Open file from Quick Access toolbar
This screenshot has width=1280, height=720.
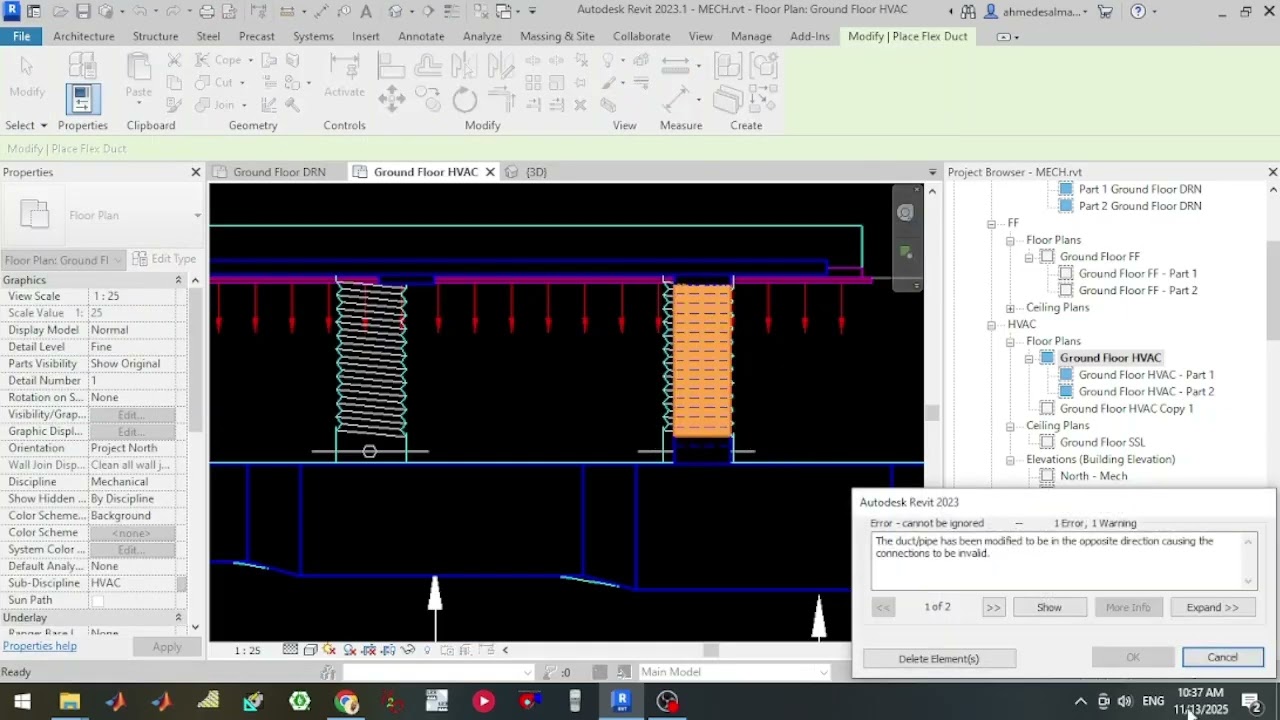(60, 11)
